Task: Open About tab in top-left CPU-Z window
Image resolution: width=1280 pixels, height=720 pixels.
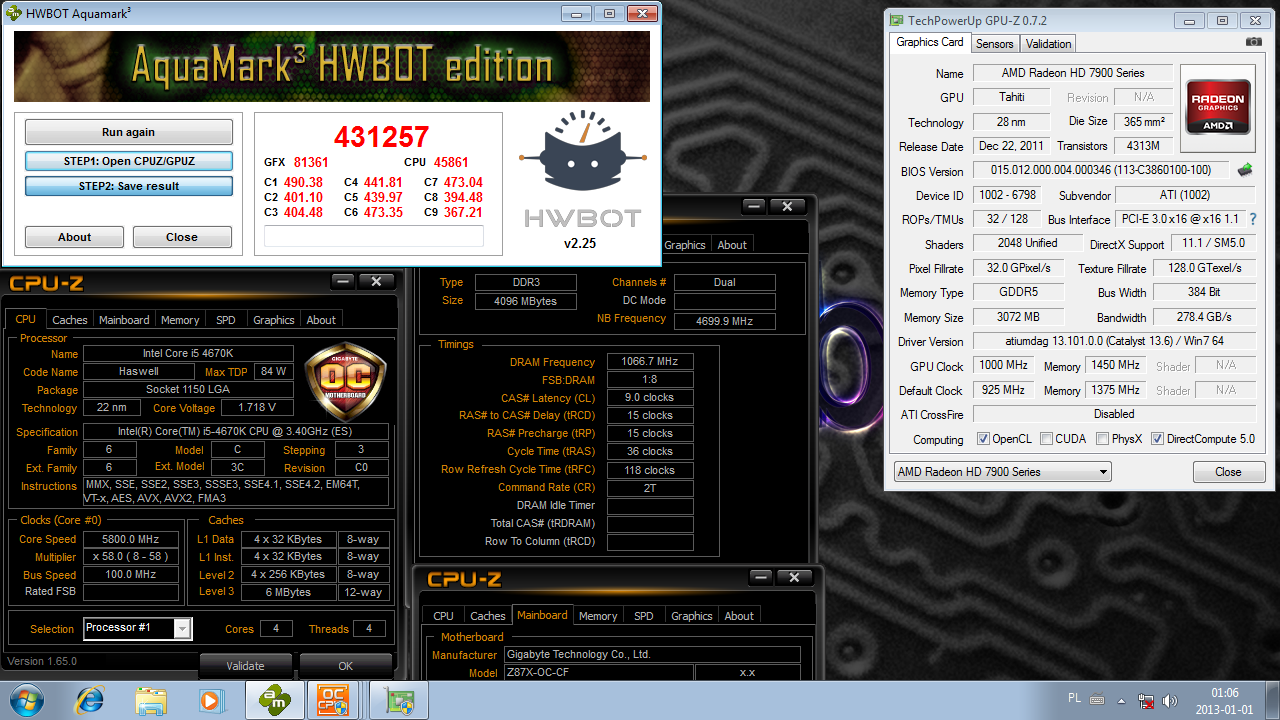Action: click(x=321, y=320)
